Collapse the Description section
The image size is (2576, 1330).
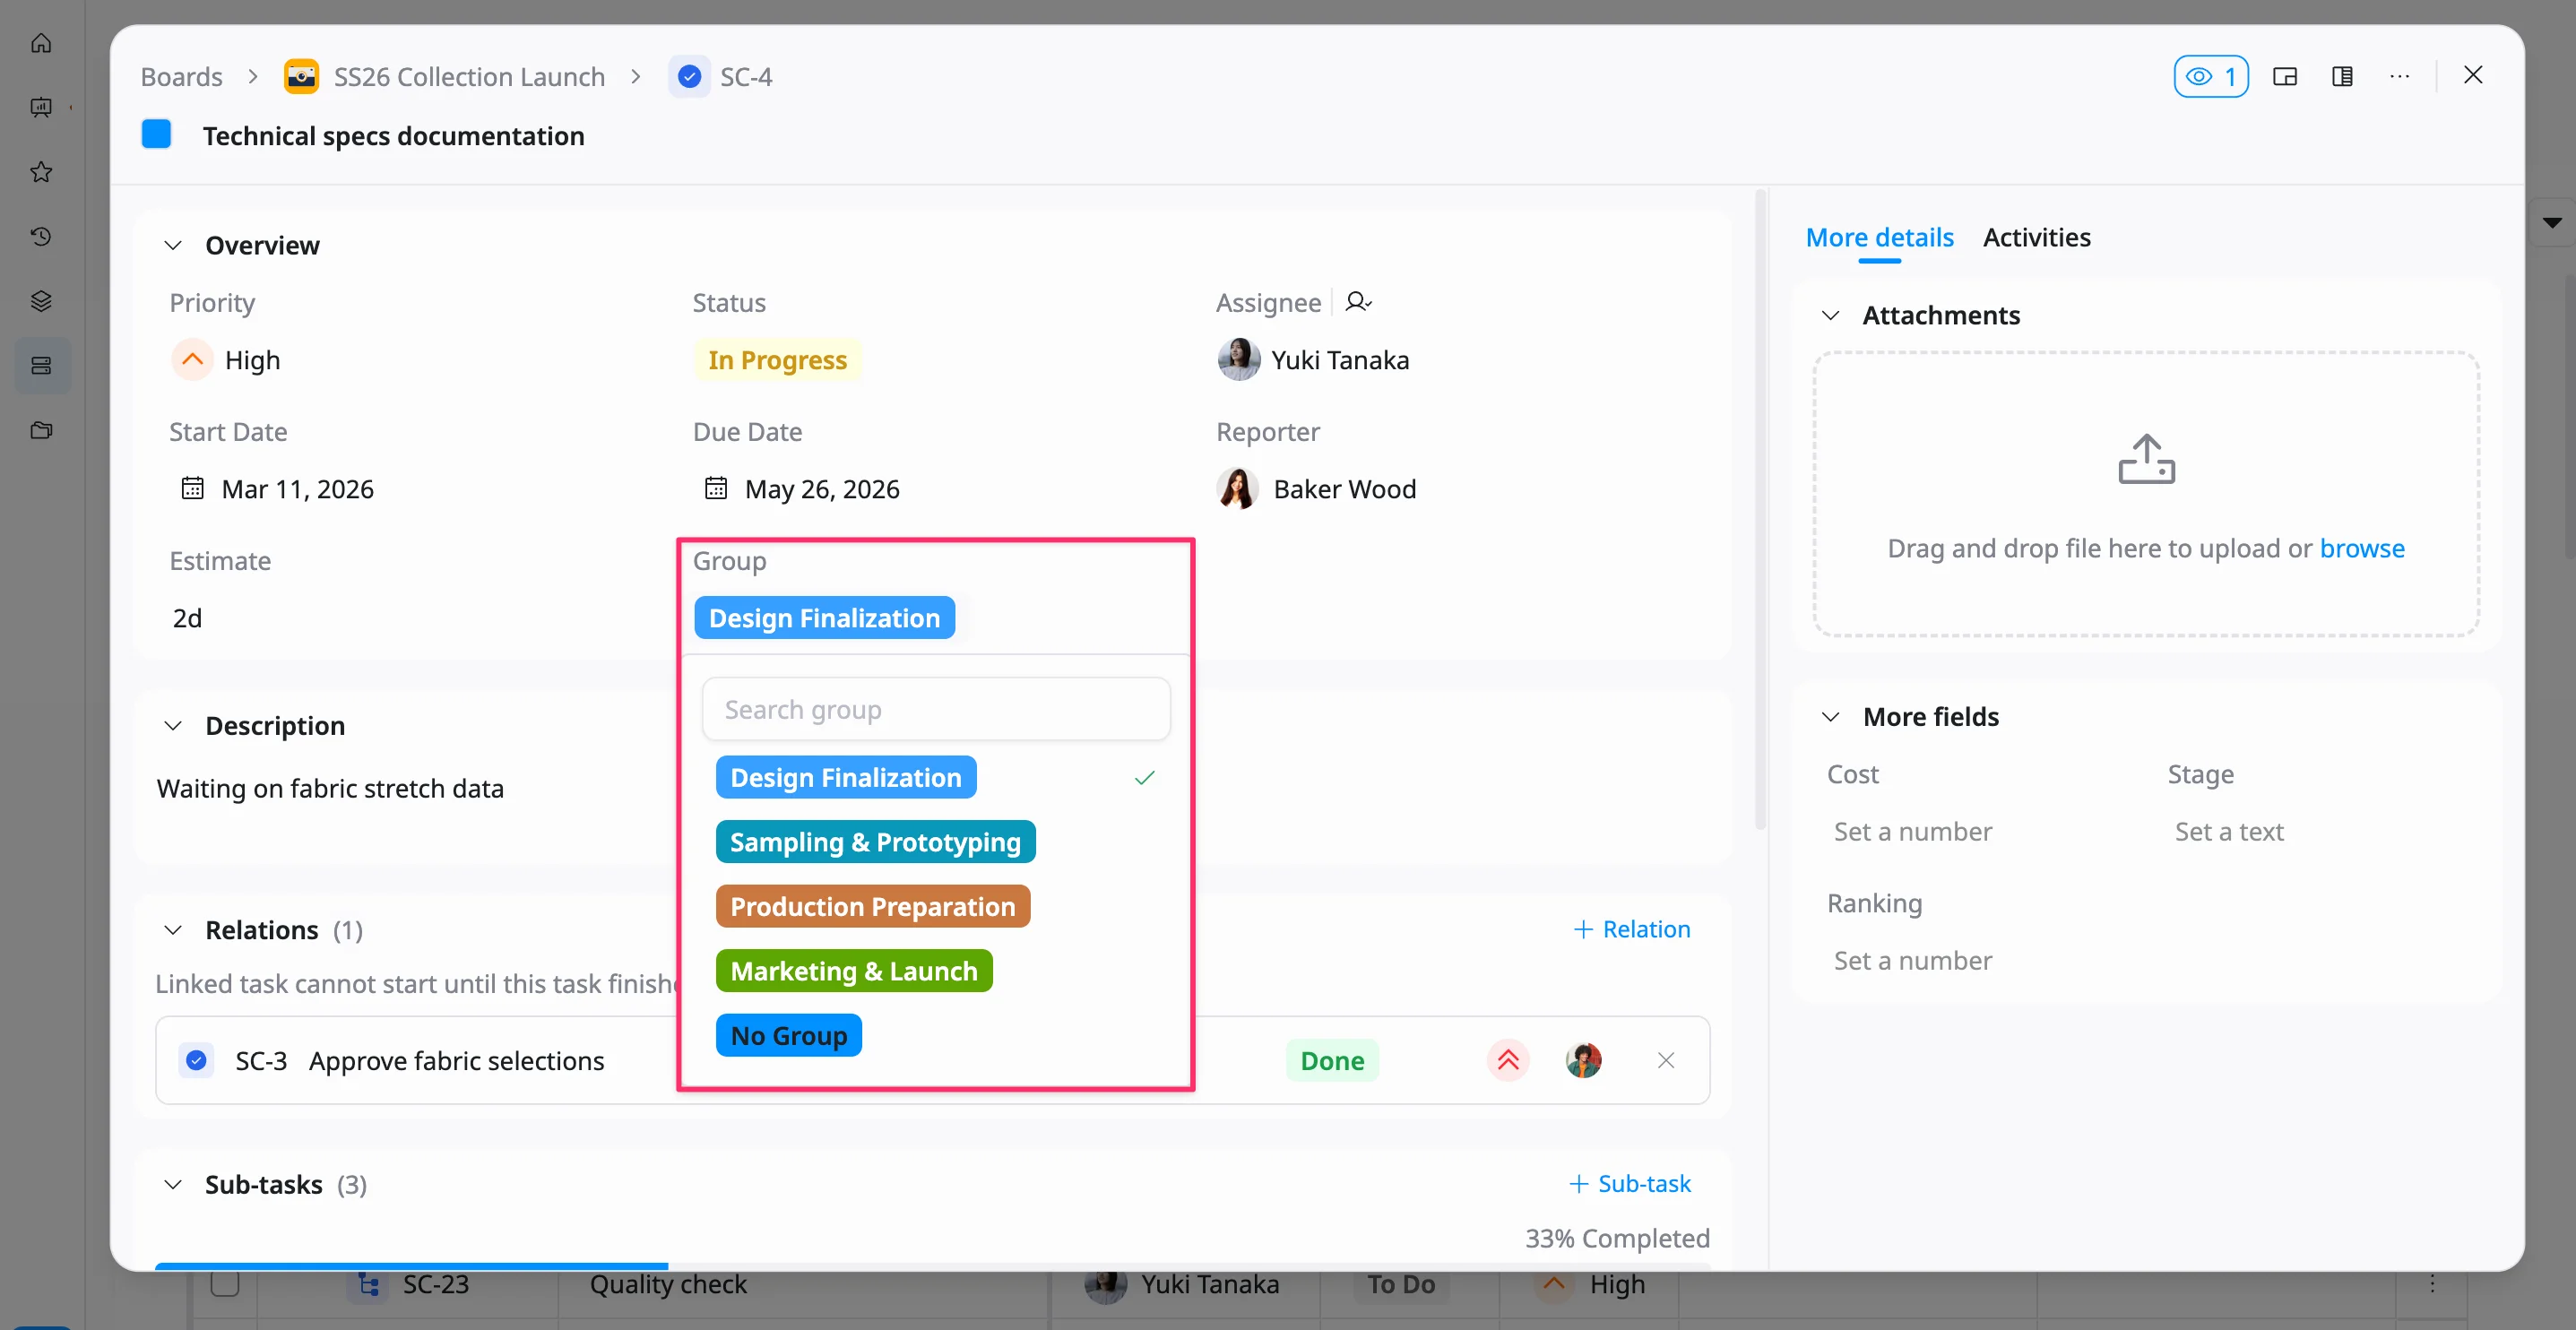coord(172,725)
